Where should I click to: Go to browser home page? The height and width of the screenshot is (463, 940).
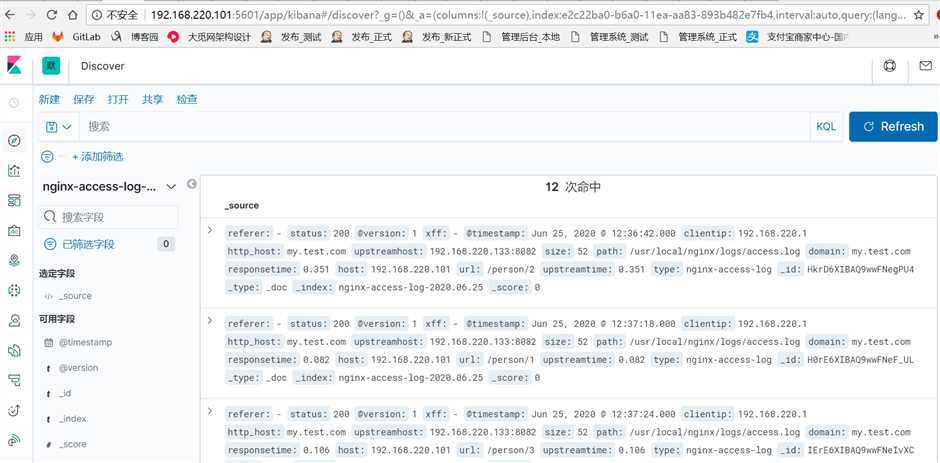[x=73, y=15]
